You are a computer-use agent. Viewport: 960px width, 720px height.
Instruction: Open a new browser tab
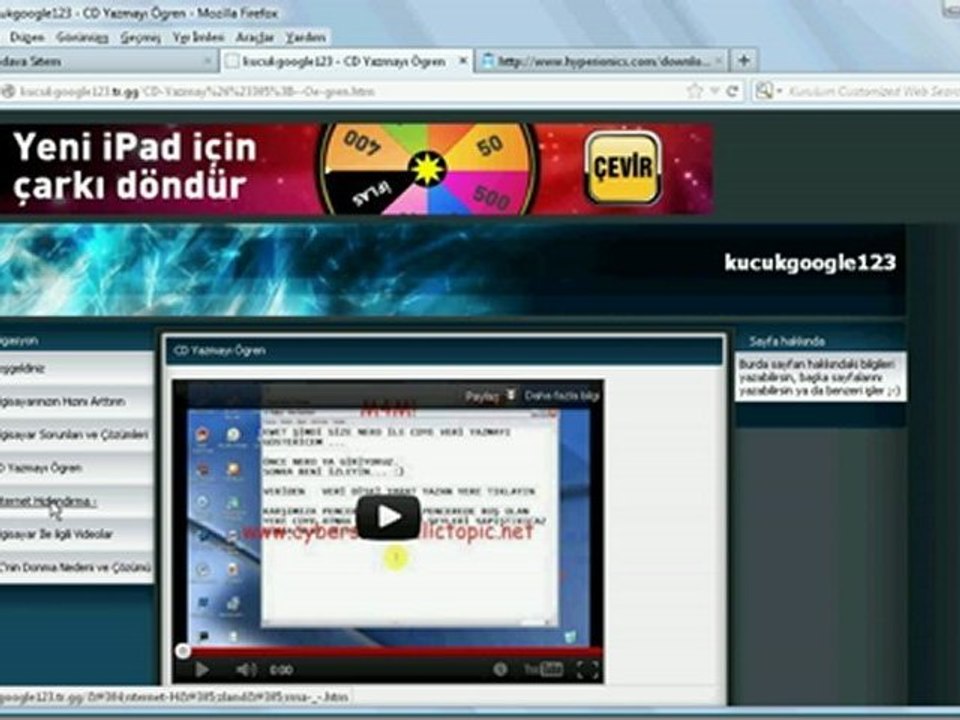pyautogui.click(x=744, y=60)
